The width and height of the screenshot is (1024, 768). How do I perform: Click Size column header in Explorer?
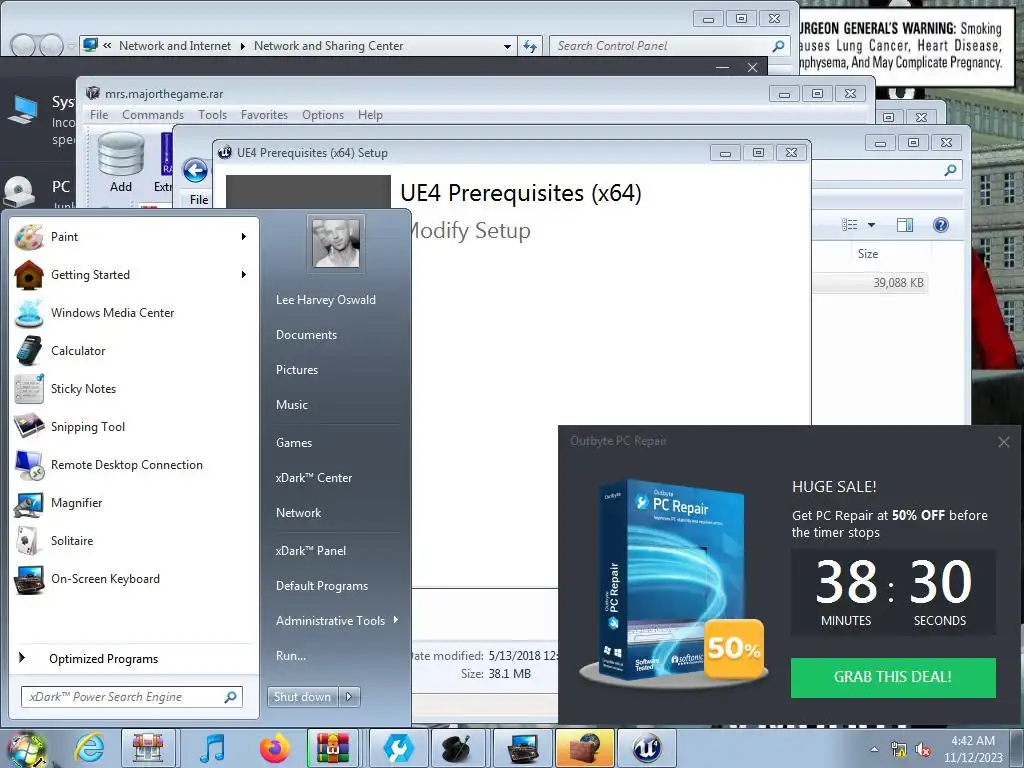click(x=868, y=253)
